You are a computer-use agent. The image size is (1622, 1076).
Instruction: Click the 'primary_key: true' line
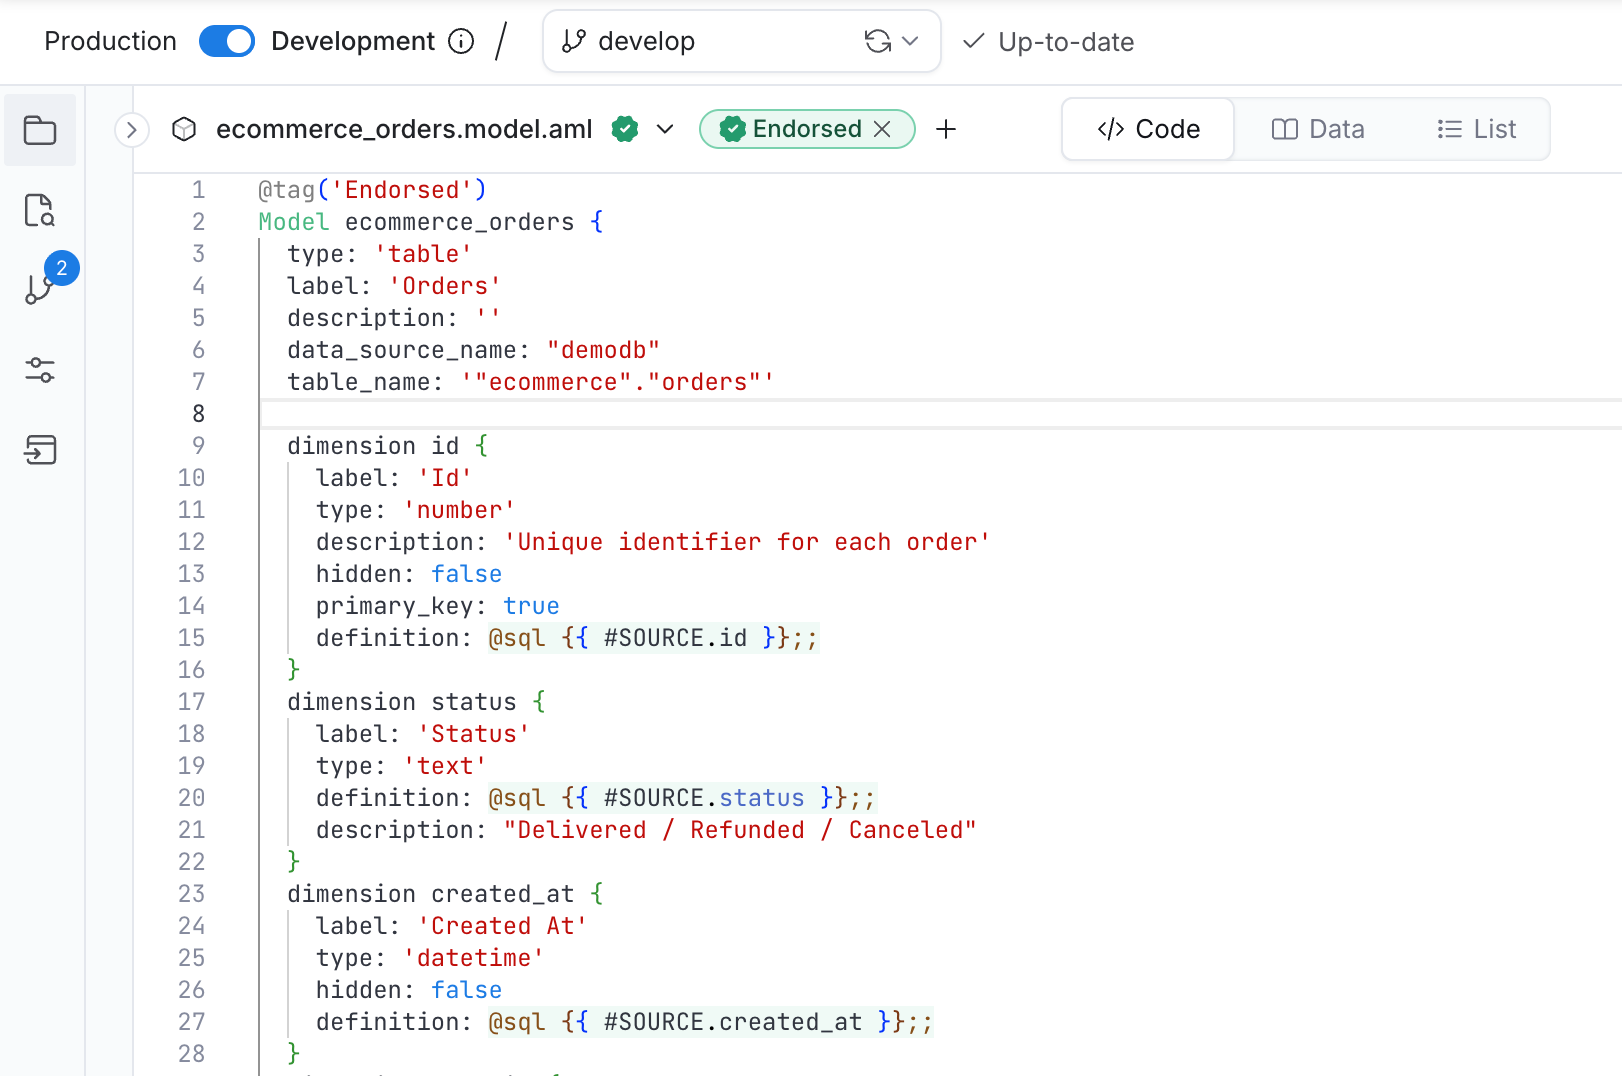click(x=438, y=606)
